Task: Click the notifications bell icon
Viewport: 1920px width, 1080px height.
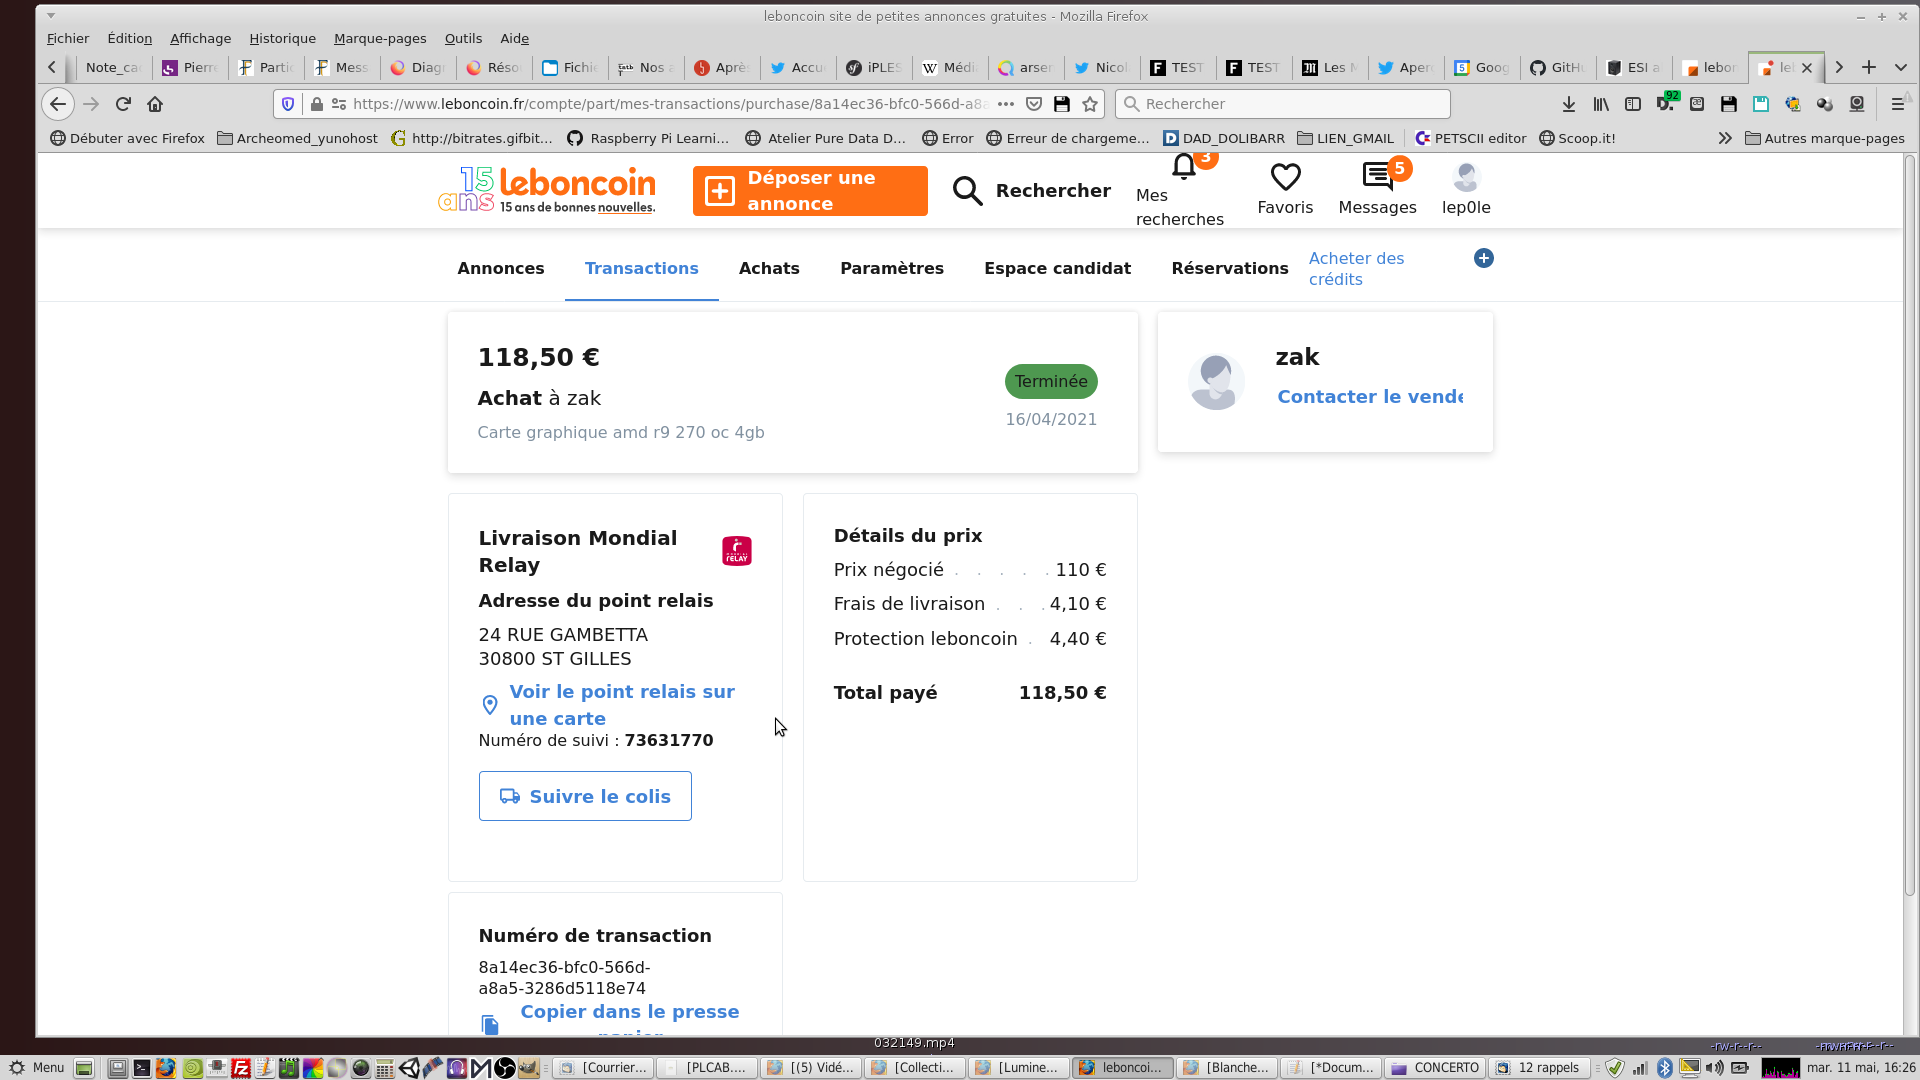Action: pos(1184,167)
